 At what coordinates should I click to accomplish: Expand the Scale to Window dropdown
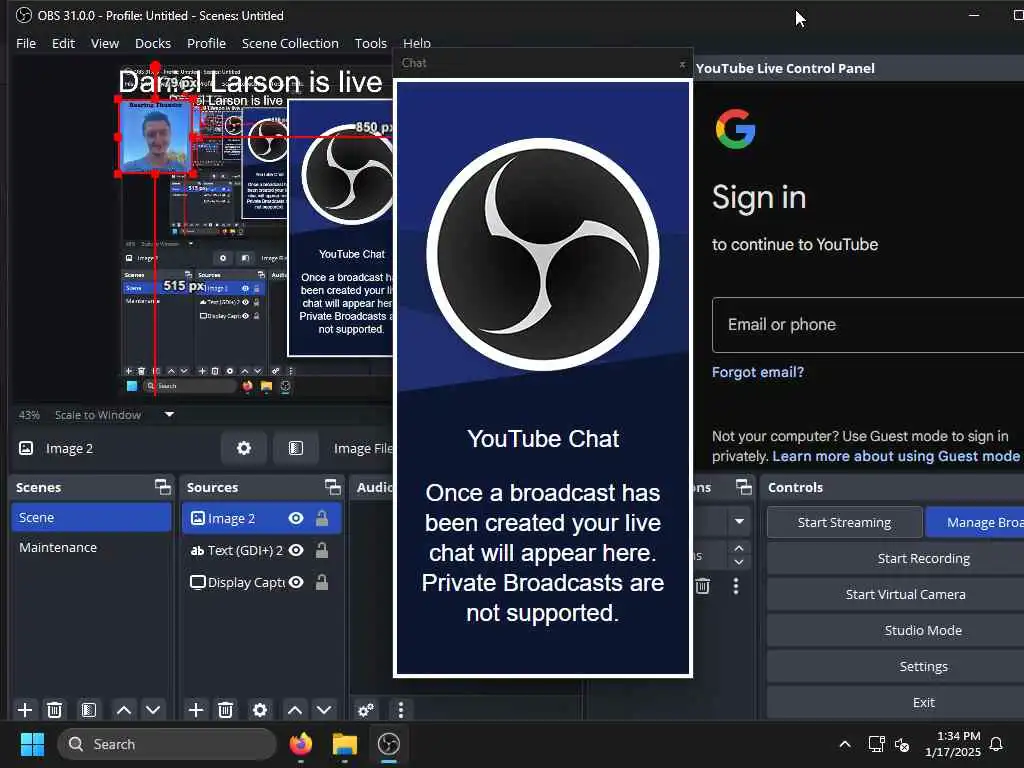coord(169,415)
